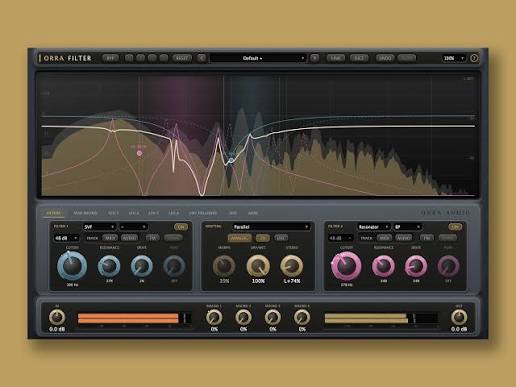The width and height of the screenshot is (516, 387).
Task: Click Filter 1 Resonance knob
Action: (x=109, y=266)
